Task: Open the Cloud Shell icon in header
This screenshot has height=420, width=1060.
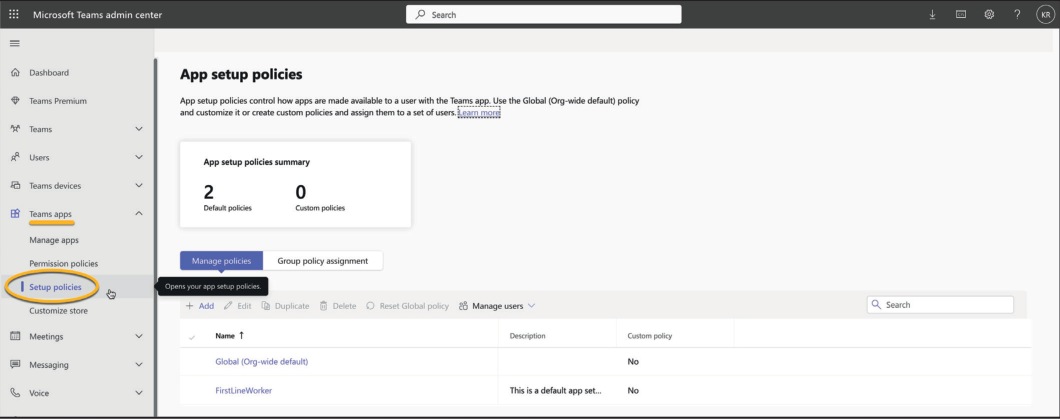Action: coord(961,14)
